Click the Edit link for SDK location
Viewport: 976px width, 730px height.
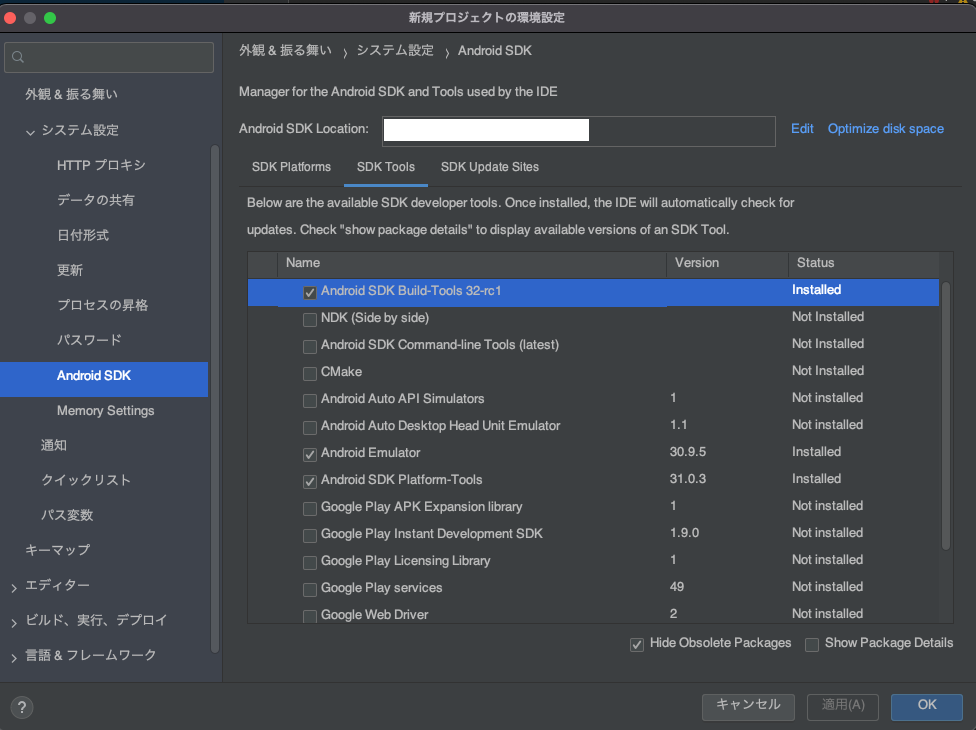(802, 129)
